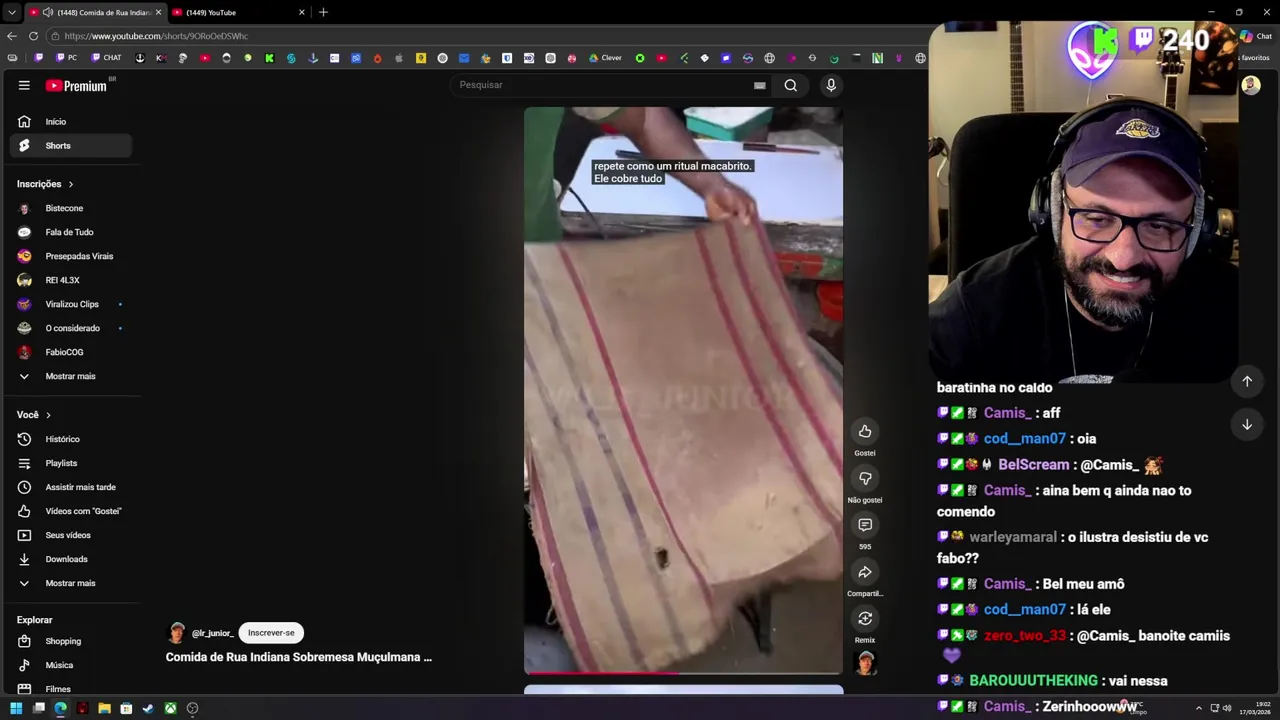Open the YouTube hamburger guide menu
The image size is (1280, 720).
pos(24,85)
